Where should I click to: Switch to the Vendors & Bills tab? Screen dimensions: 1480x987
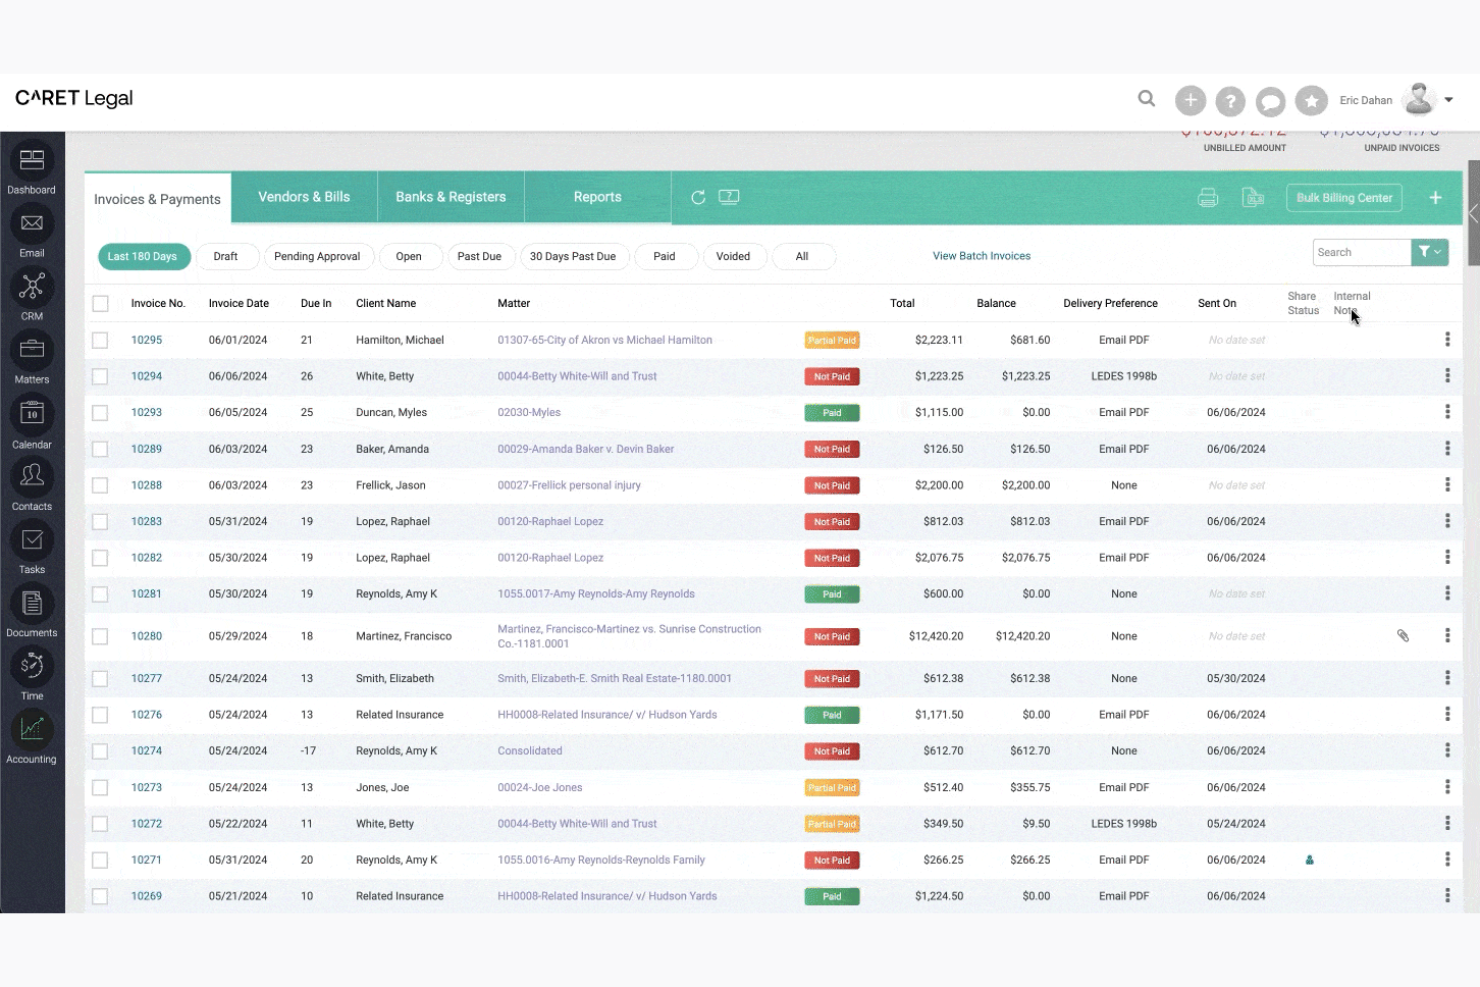click(304, 197)
